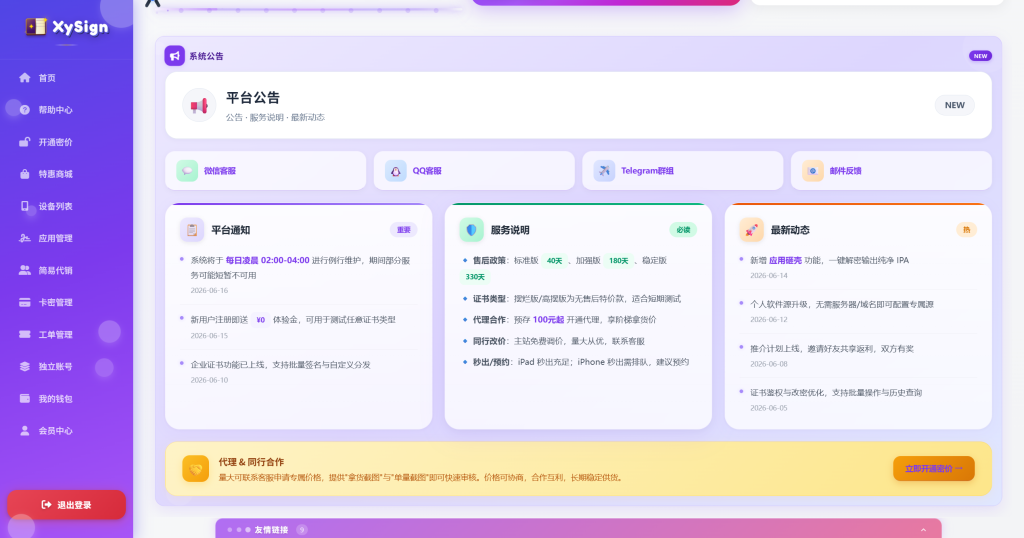Click the 微信客服 chat bubble icon
1024x538 pixels.
187,170
